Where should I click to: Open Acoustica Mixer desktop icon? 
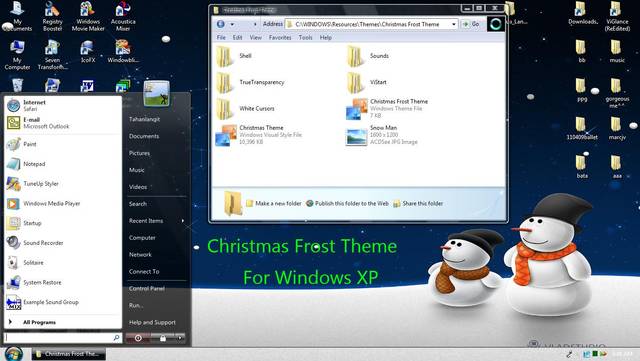coord(123,17)
